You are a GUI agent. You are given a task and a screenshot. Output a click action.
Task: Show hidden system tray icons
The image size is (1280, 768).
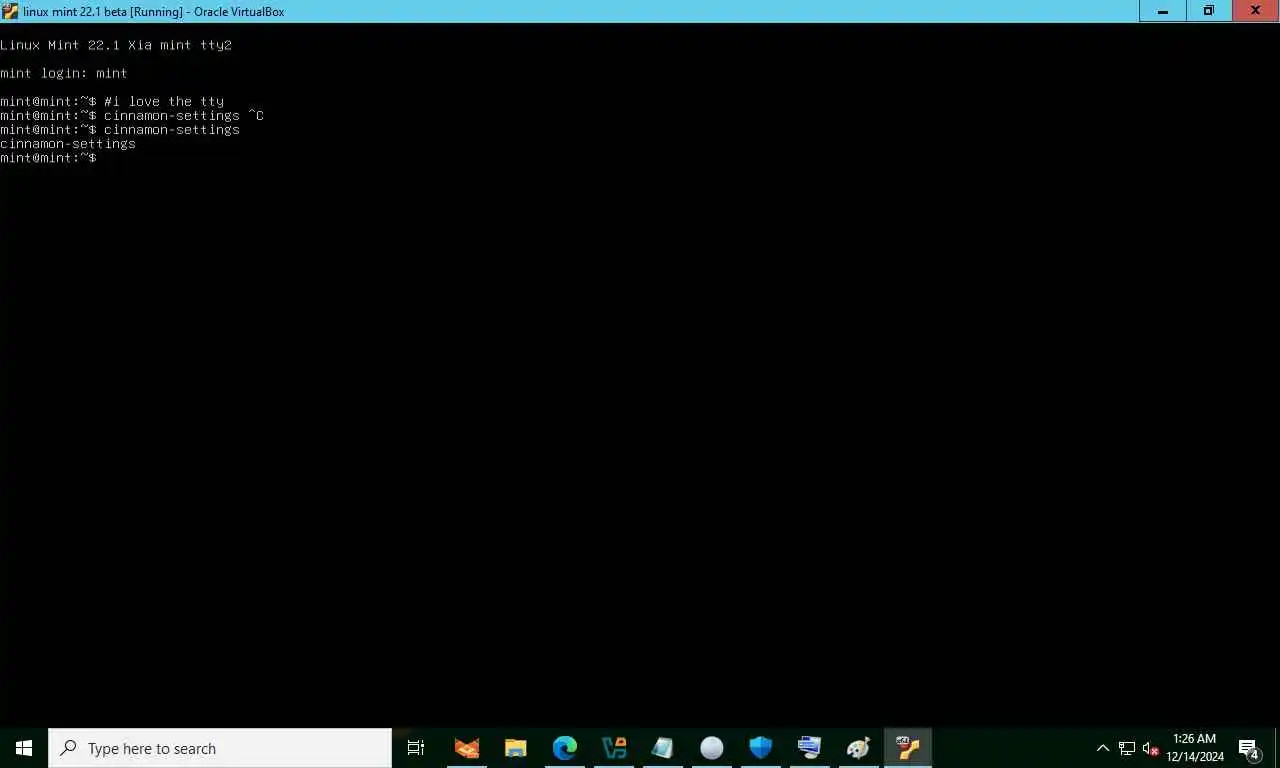[1103, 748]
